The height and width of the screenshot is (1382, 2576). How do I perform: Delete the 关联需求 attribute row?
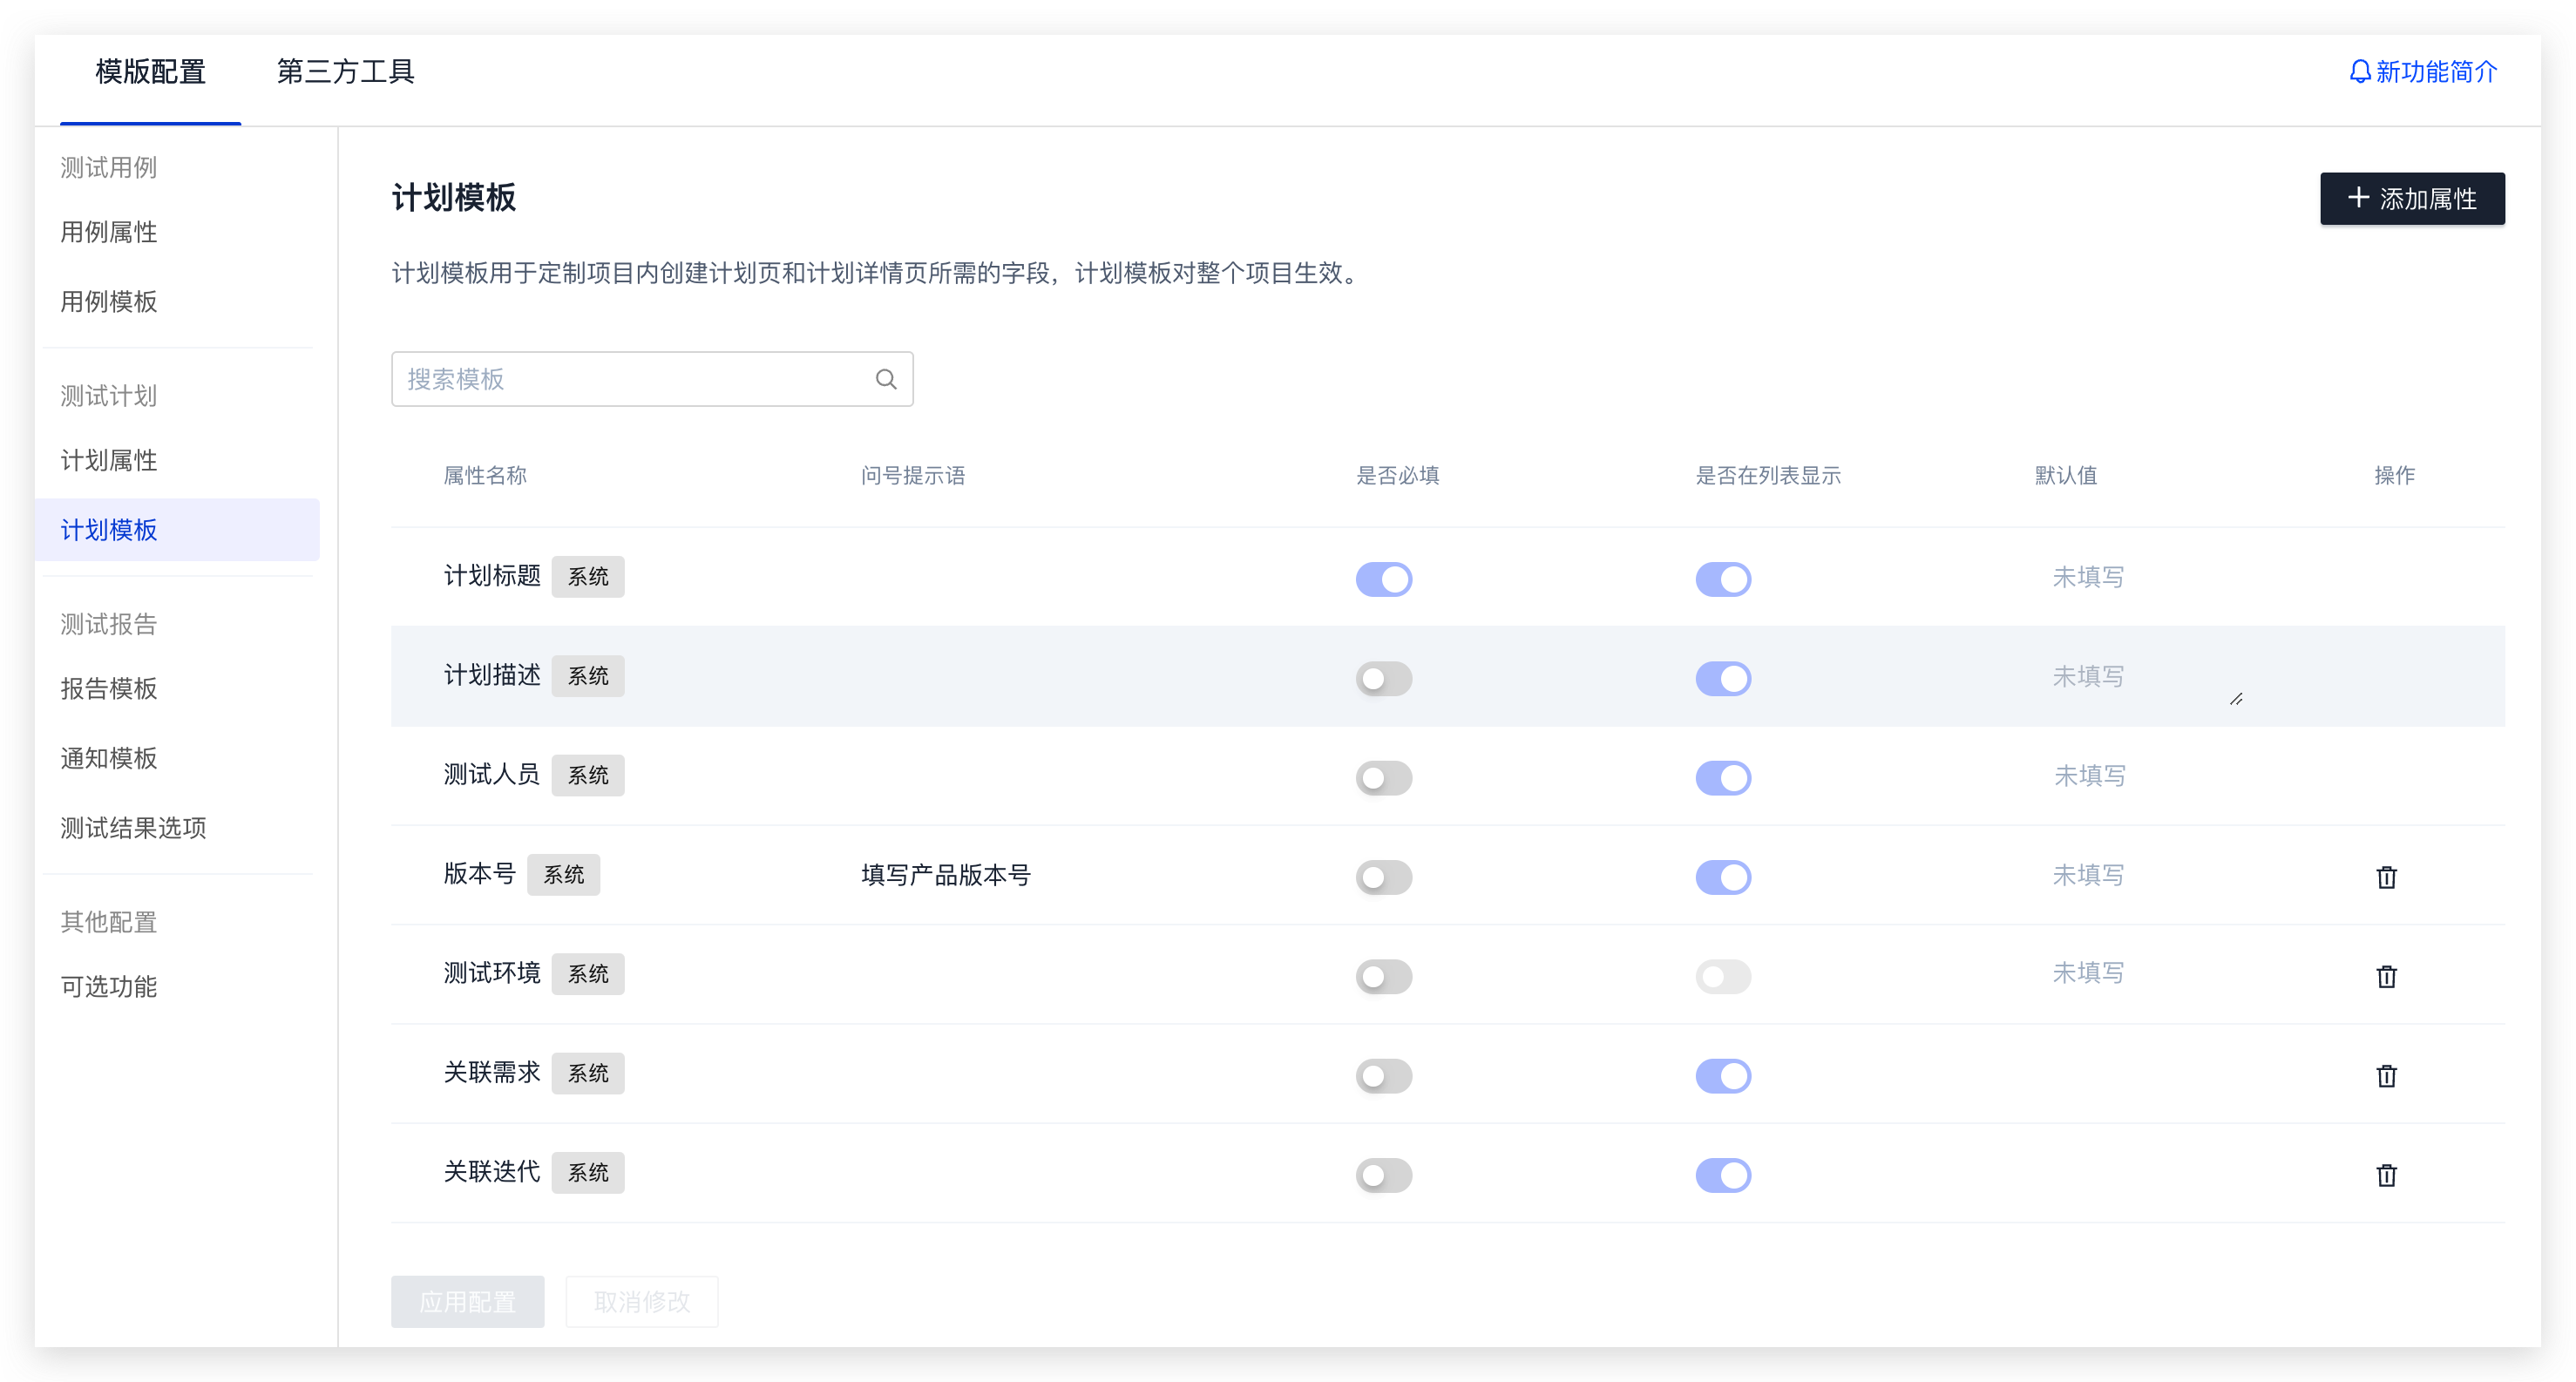(2386, 1075)
